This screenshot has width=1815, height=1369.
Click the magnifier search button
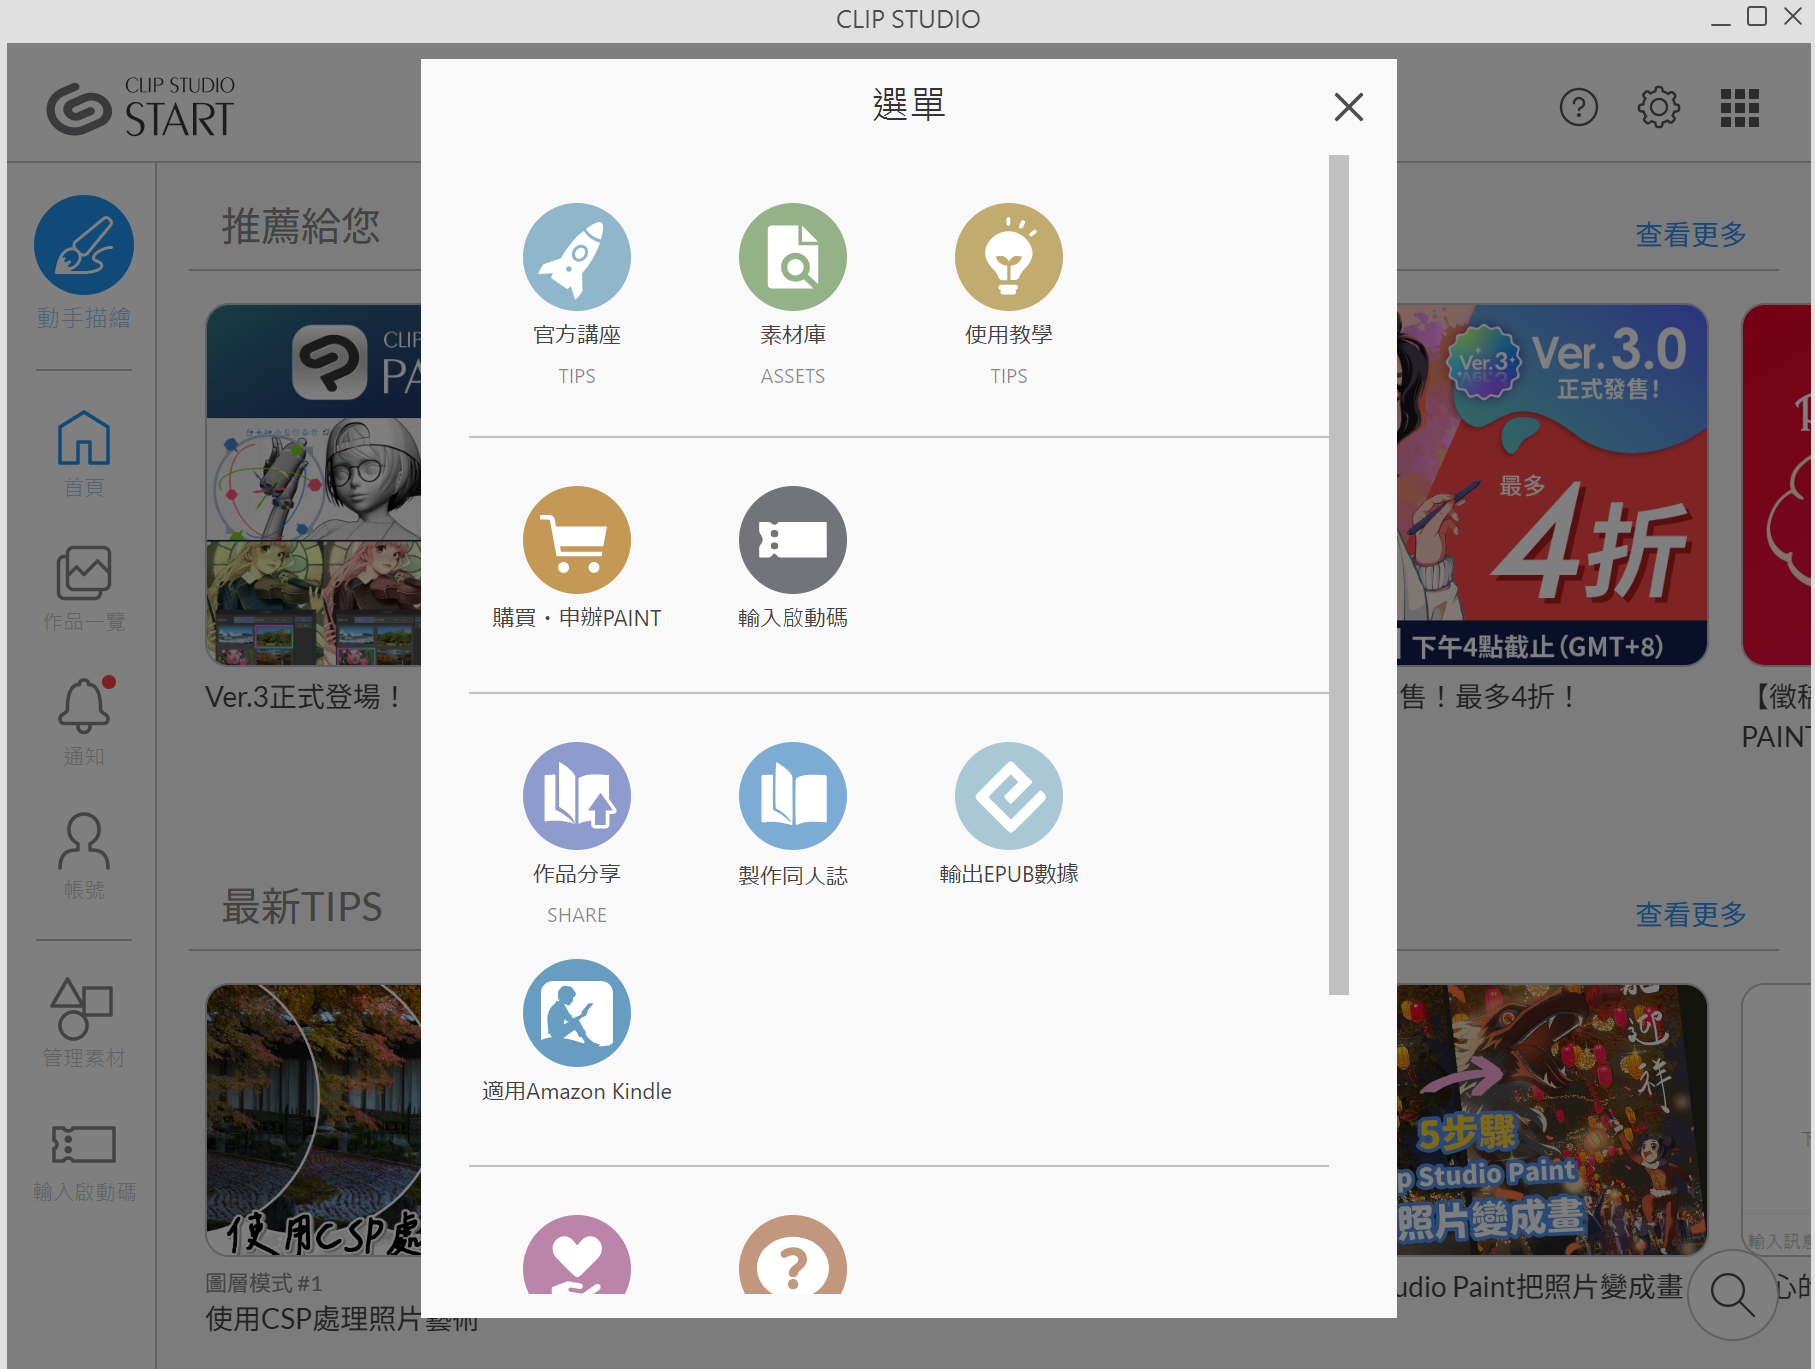(1733, 1295)
